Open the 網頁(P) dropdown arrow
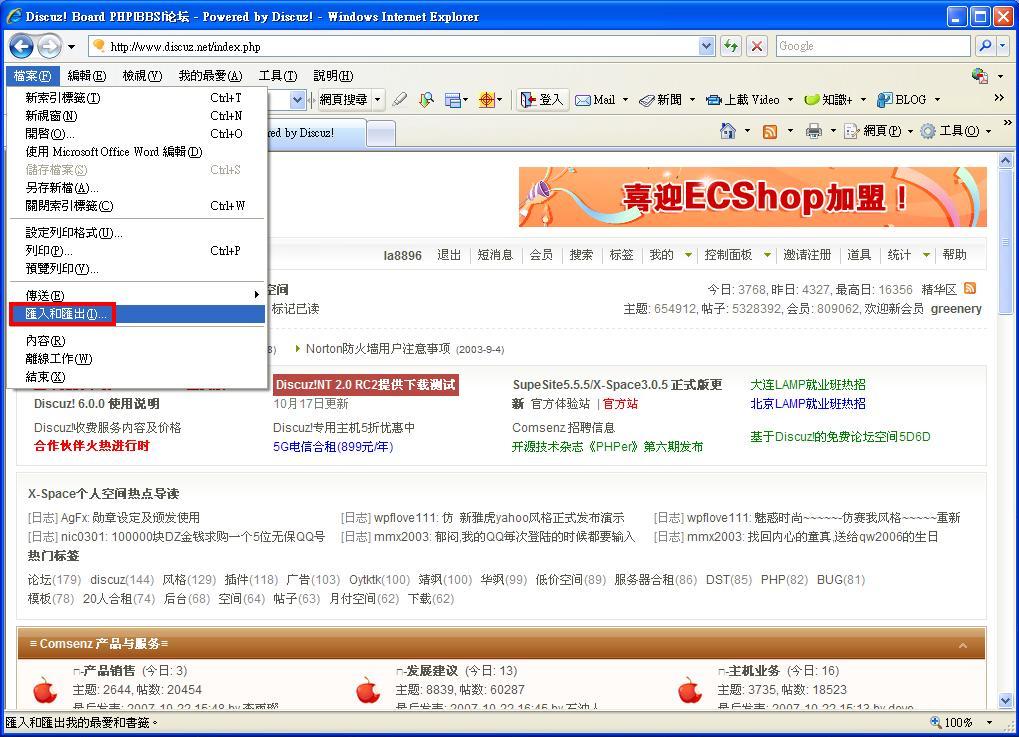The width and height of the screenshot is (1019, 737). (x=910, y=131)
